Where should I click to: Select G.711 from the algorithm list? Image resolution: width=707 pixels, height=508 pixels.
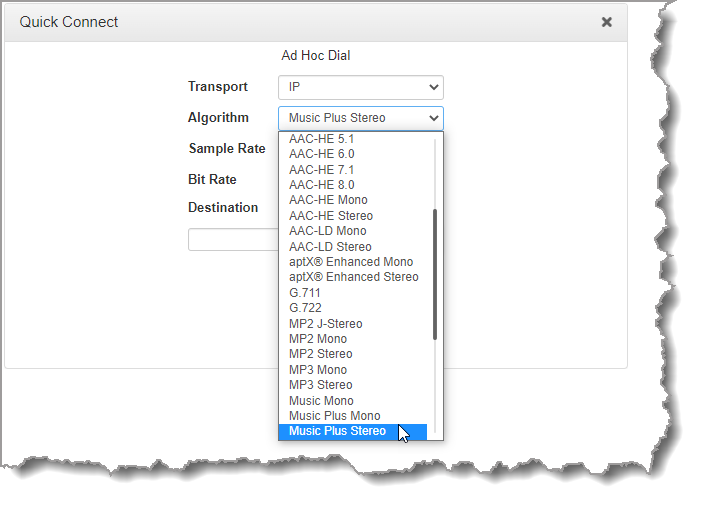pos(305,293)
